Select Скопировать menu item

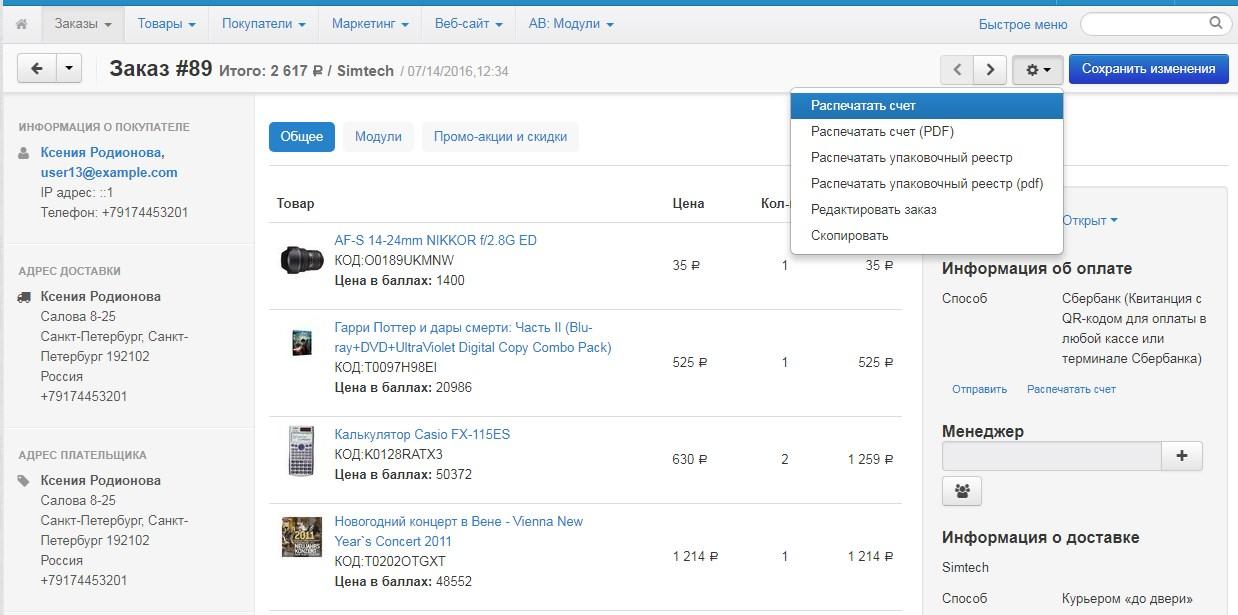pos(926,235)
